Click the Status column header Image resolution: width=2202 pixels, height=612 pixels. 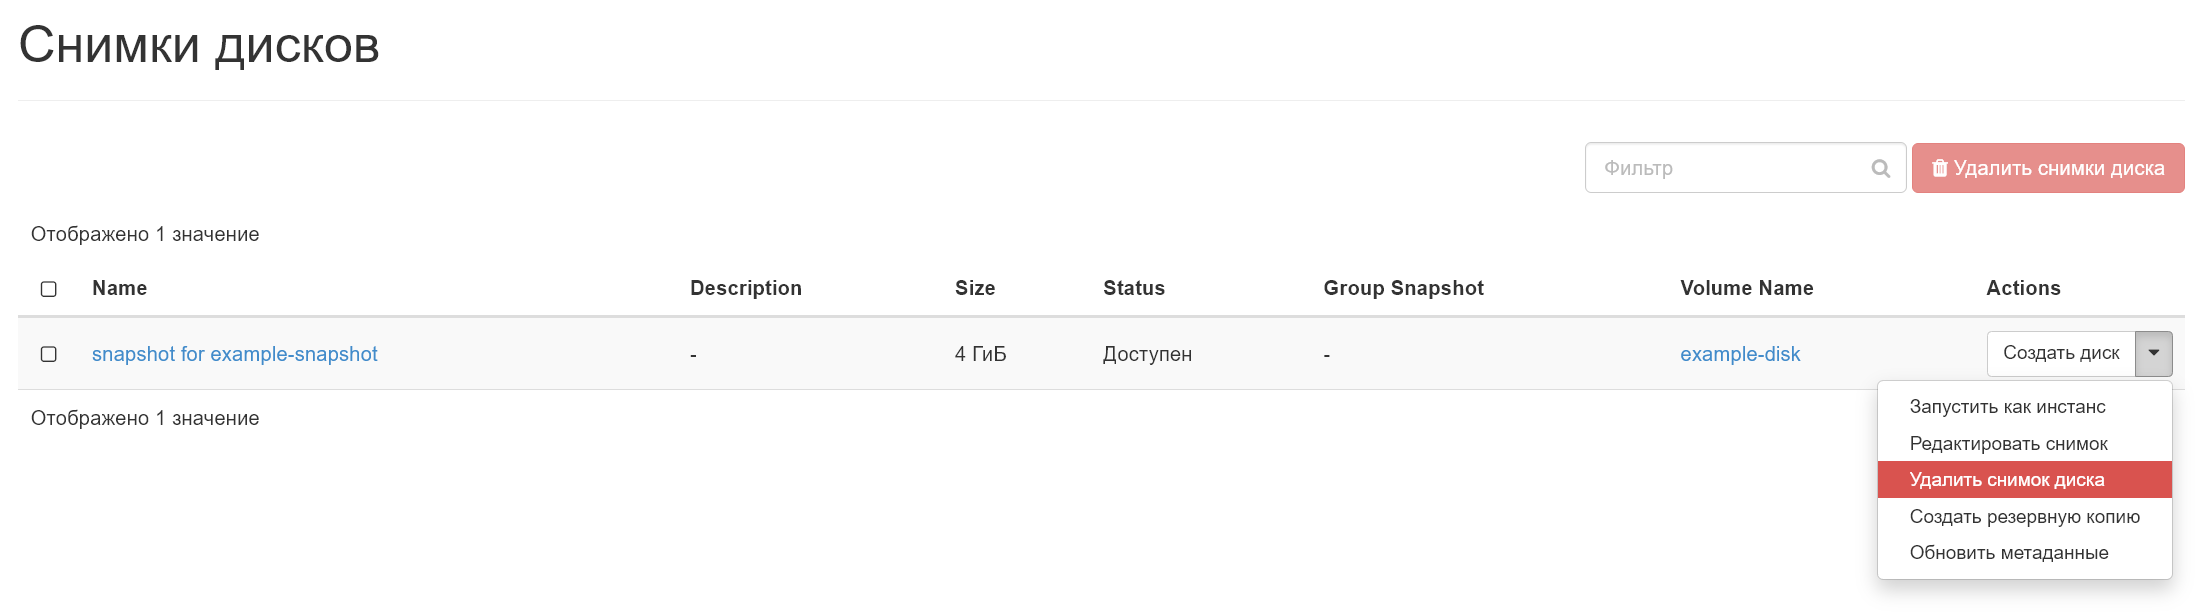(1133, 288)
